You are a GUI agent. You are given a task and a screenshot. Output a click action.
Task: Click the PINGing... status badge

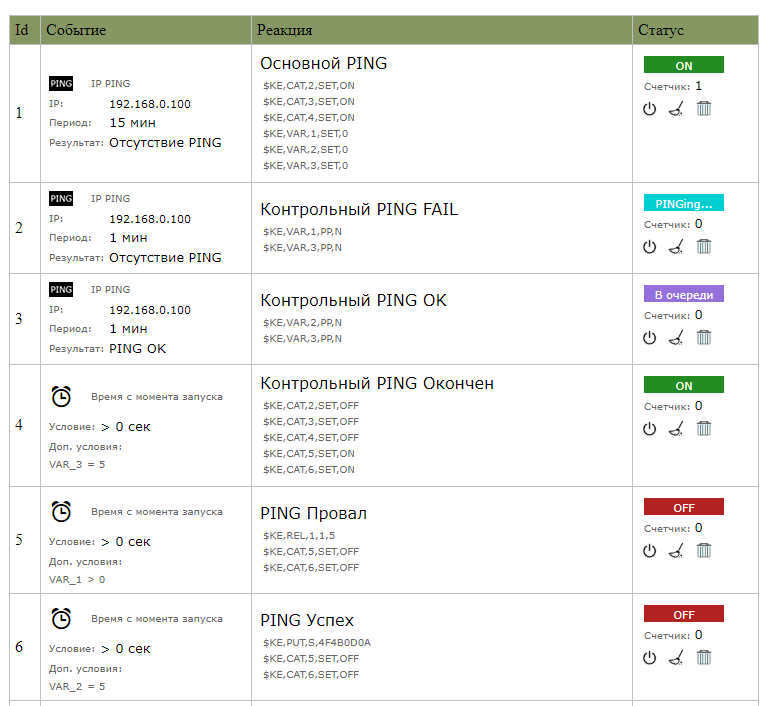[683, 203]
